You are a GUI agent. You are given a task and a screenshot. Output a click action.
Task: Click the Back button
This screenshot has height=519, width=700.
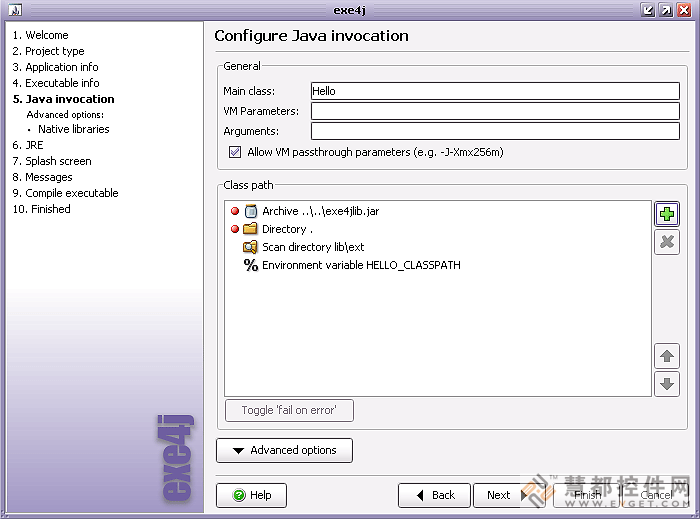coord(434,495)
